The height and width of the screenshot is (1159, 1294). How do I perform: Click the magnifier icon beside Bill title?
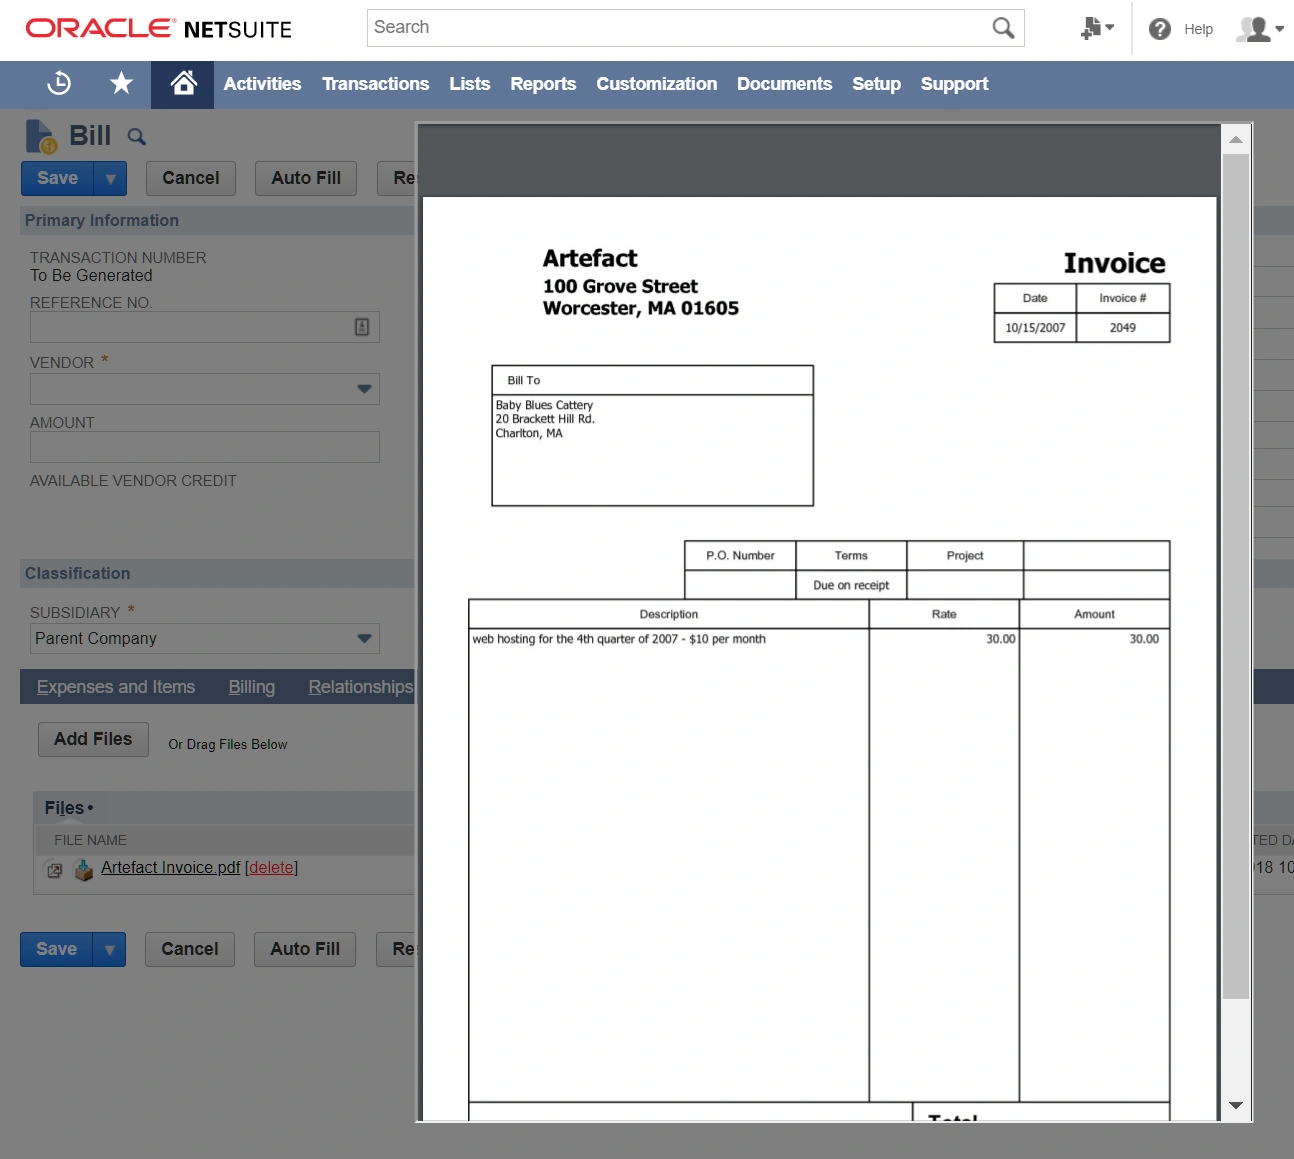click(x=137, y=137)
